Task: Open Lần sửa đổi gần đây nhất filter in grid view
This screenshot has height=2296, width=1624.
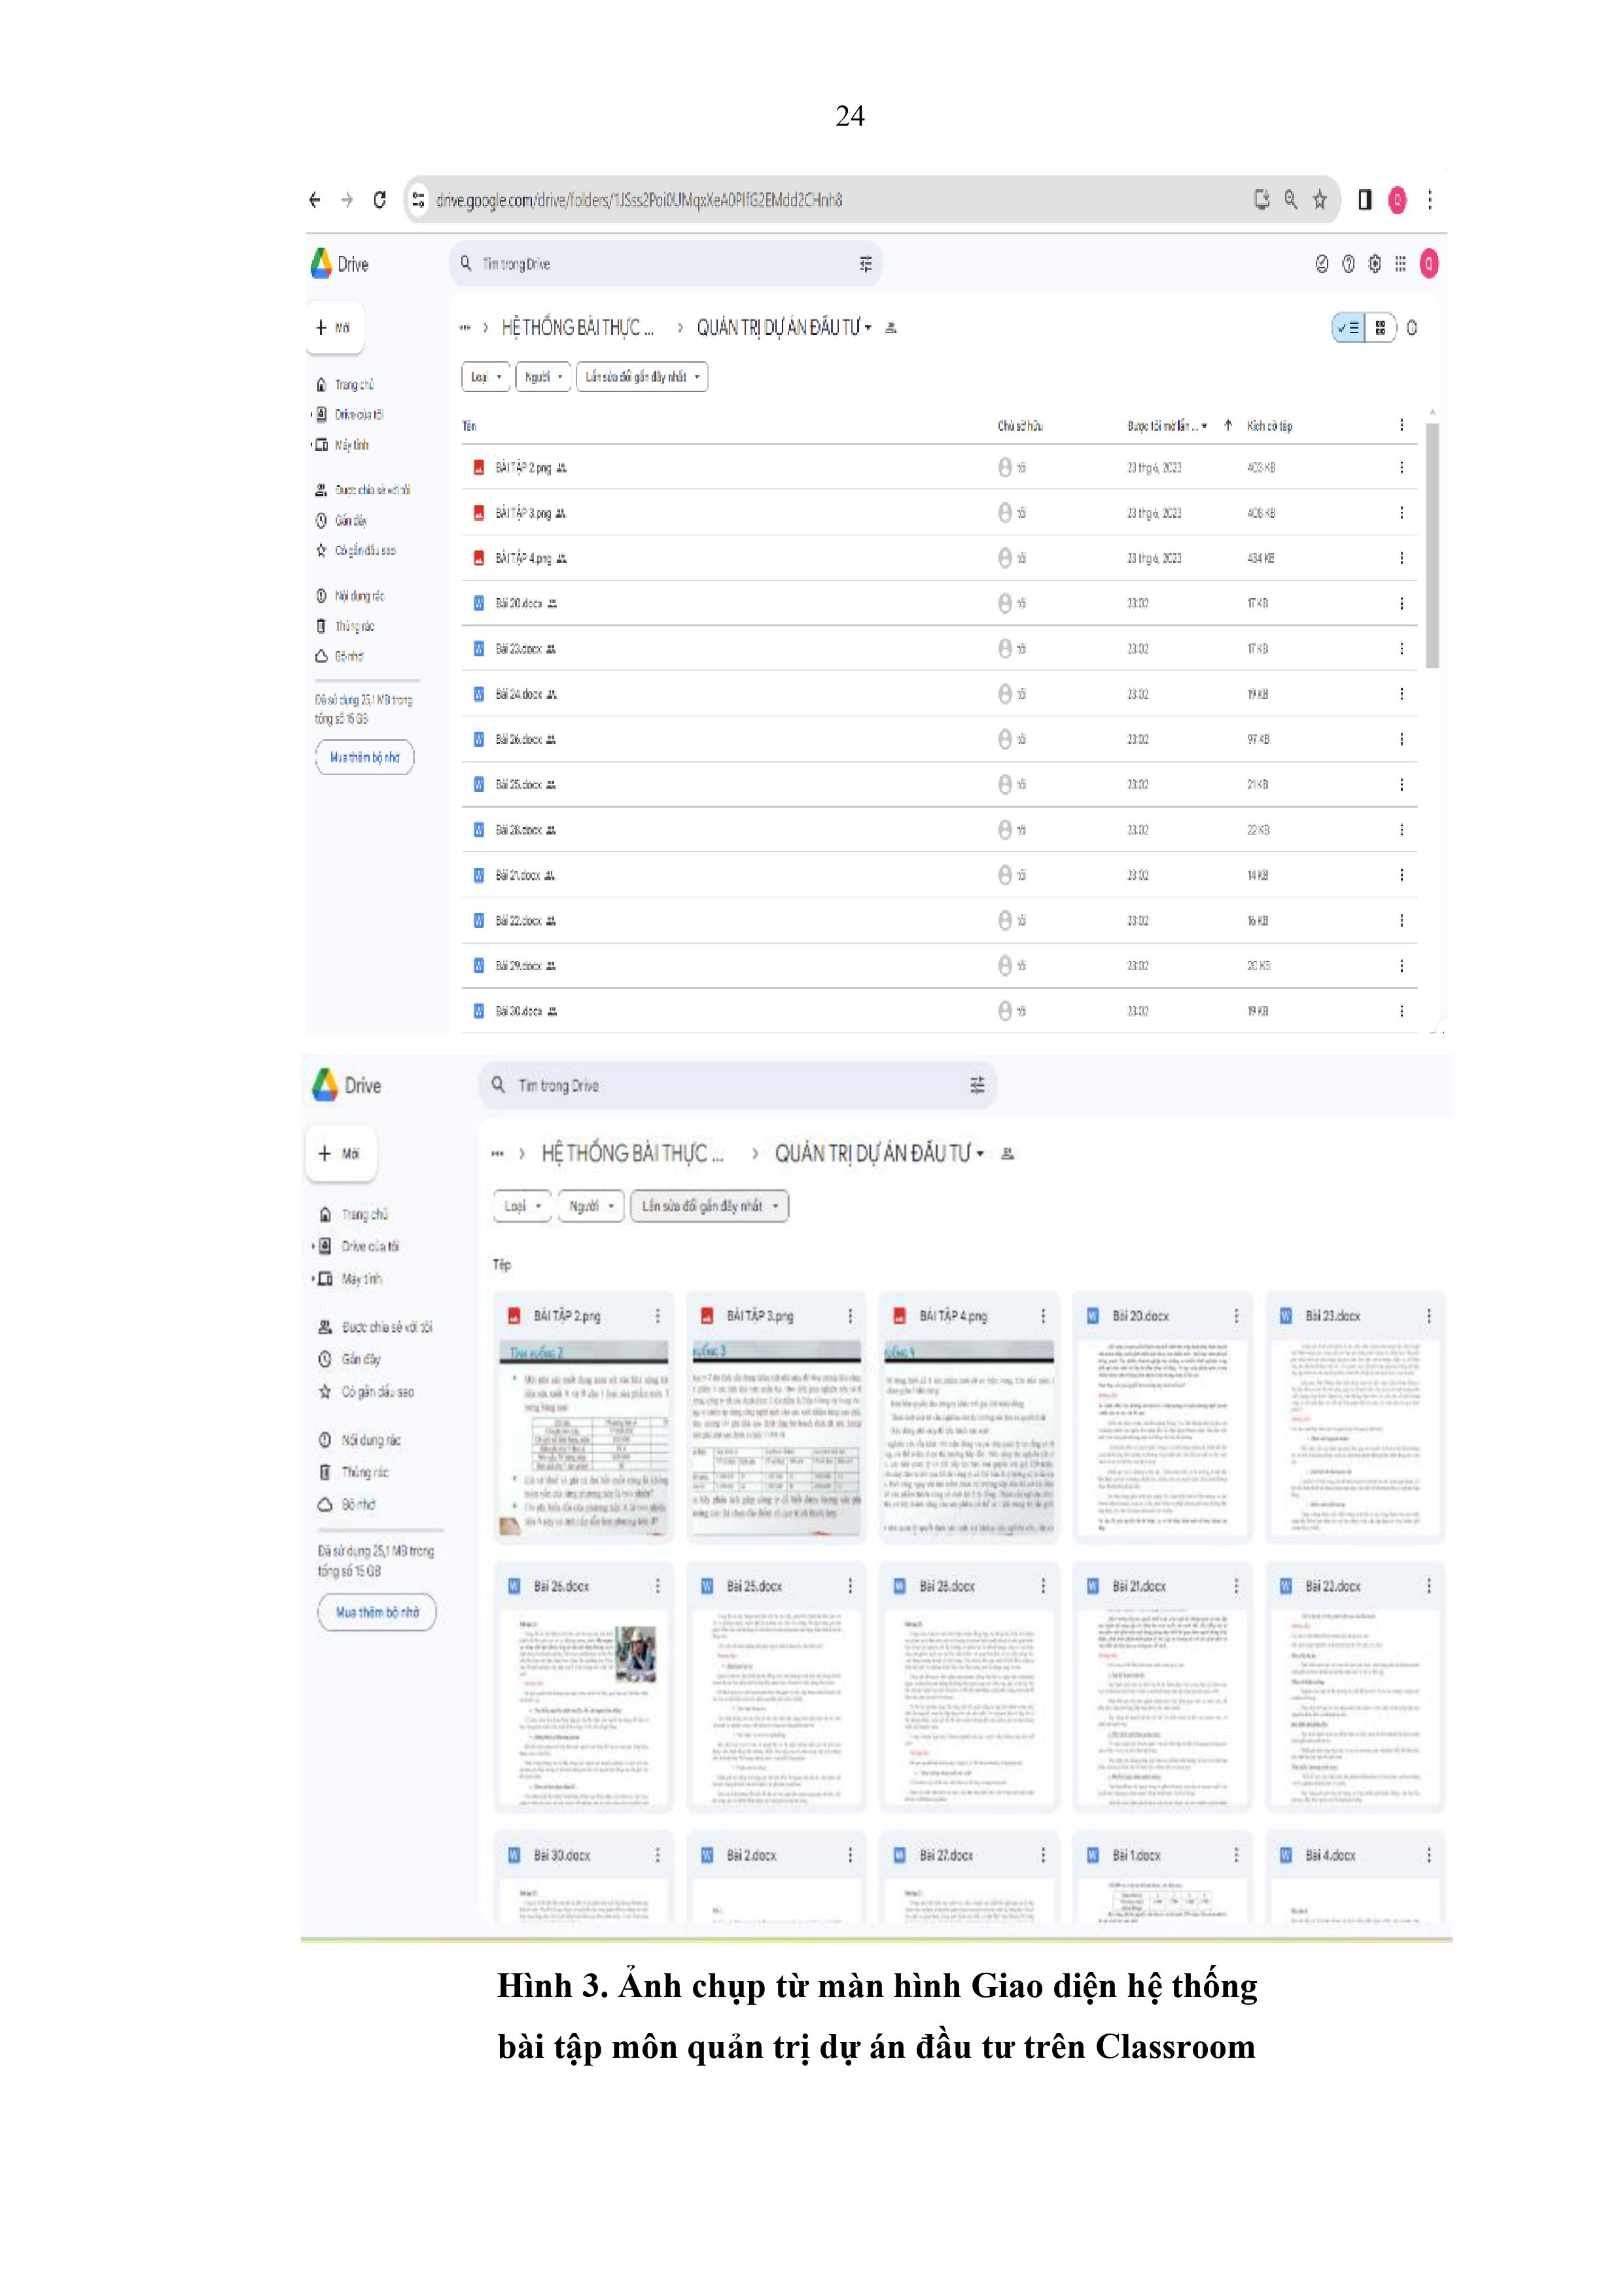Action: point(709,1206)
